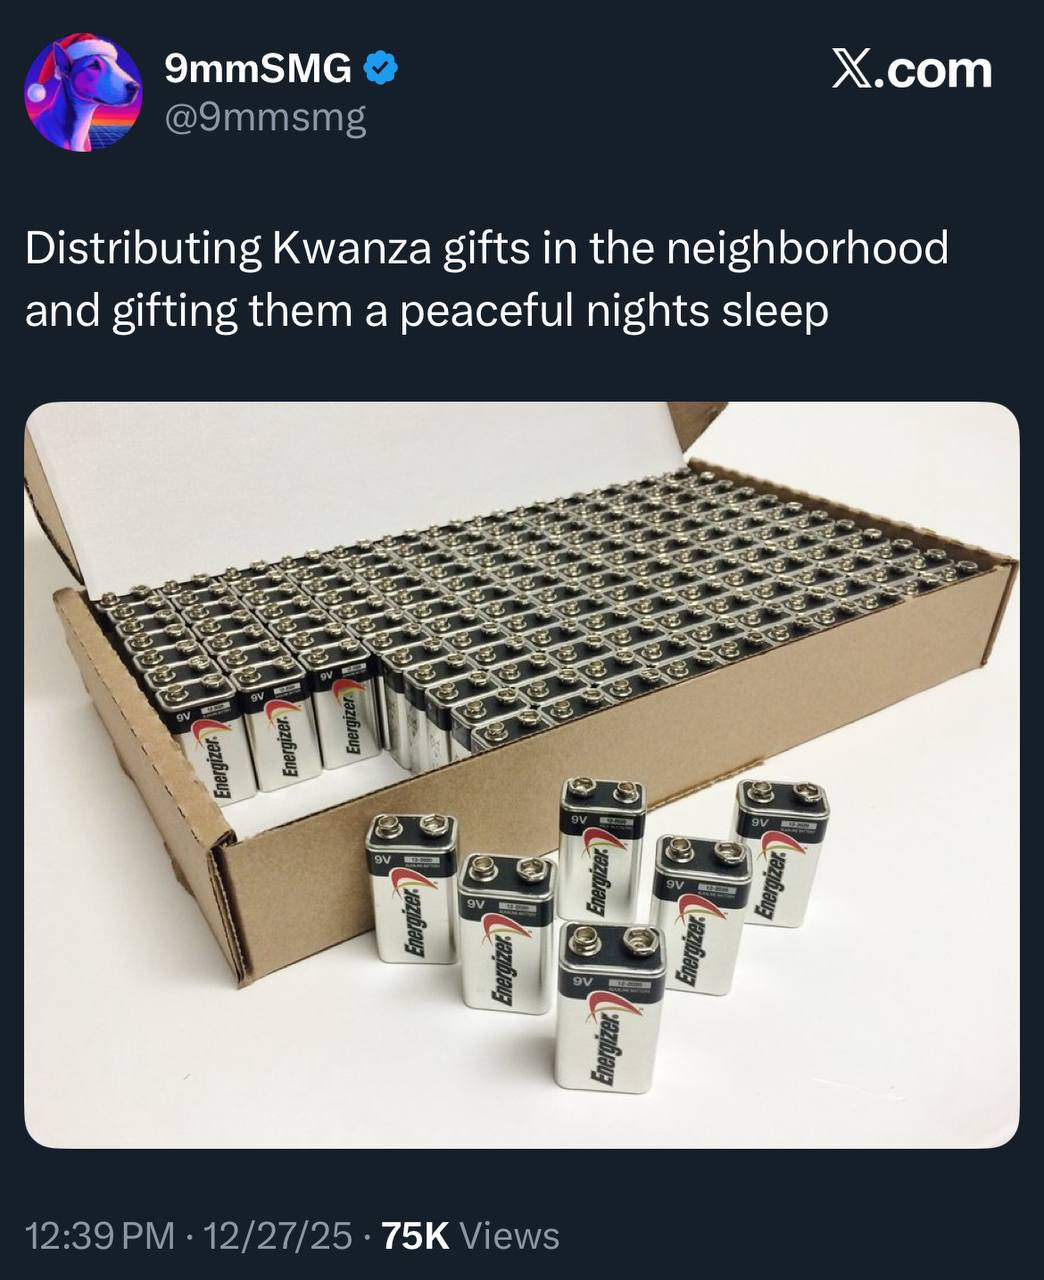Screen dimensions: 1044x1280
Task: Click the word Kwanza in the post
Action: [350, 248]
